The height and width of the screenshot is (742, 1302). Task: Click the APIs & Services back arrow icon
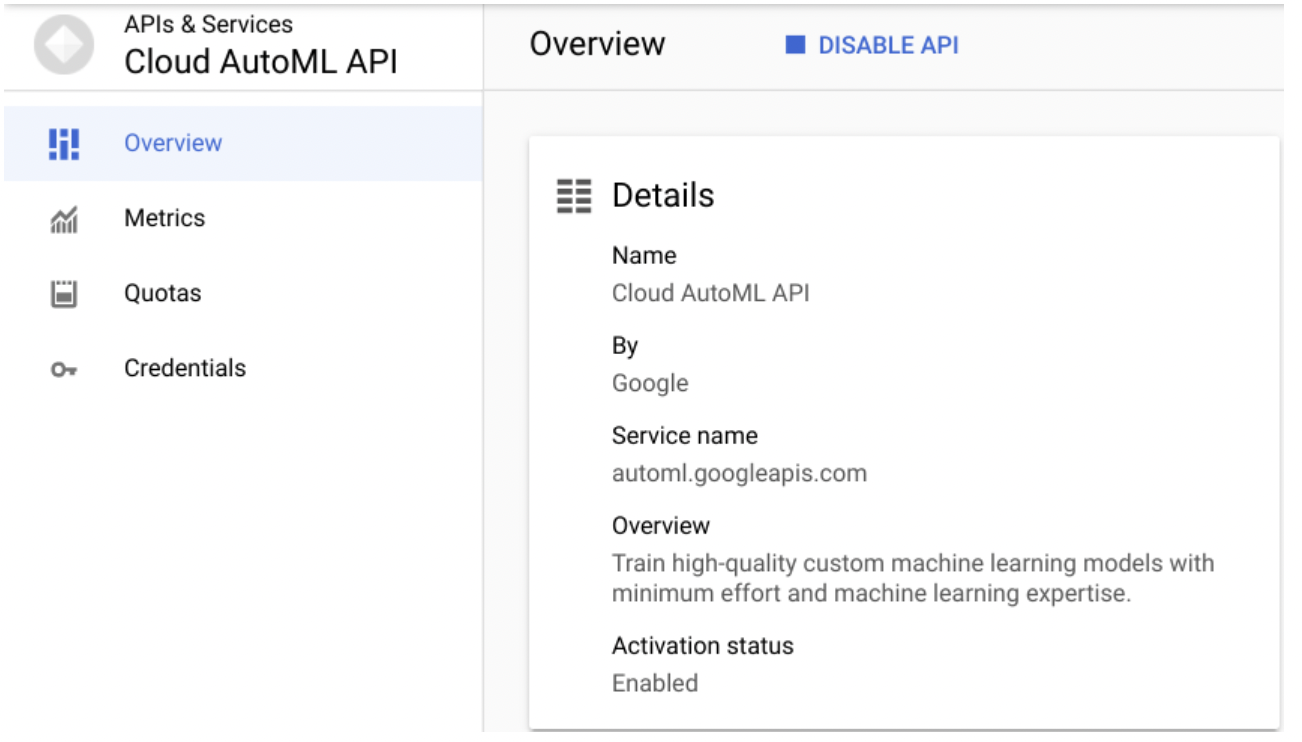[x=63, y=46]
